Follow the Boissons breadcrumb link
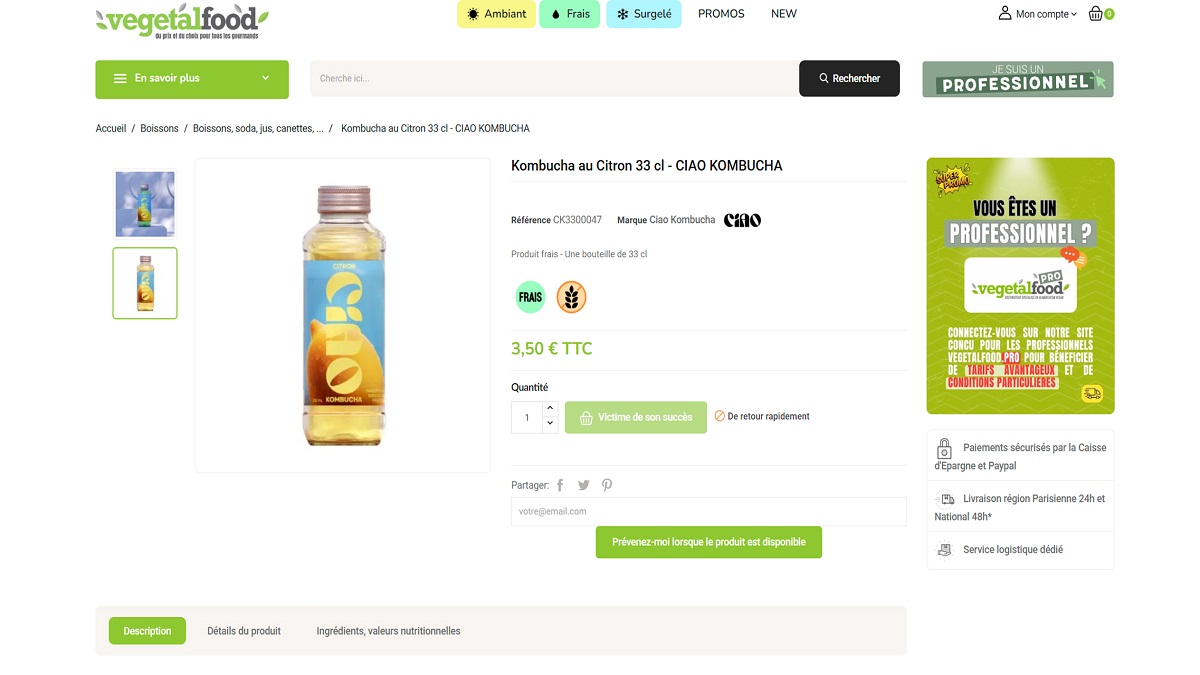The width and height of the screenshot is (1200, 675). [x=159, y=128]
